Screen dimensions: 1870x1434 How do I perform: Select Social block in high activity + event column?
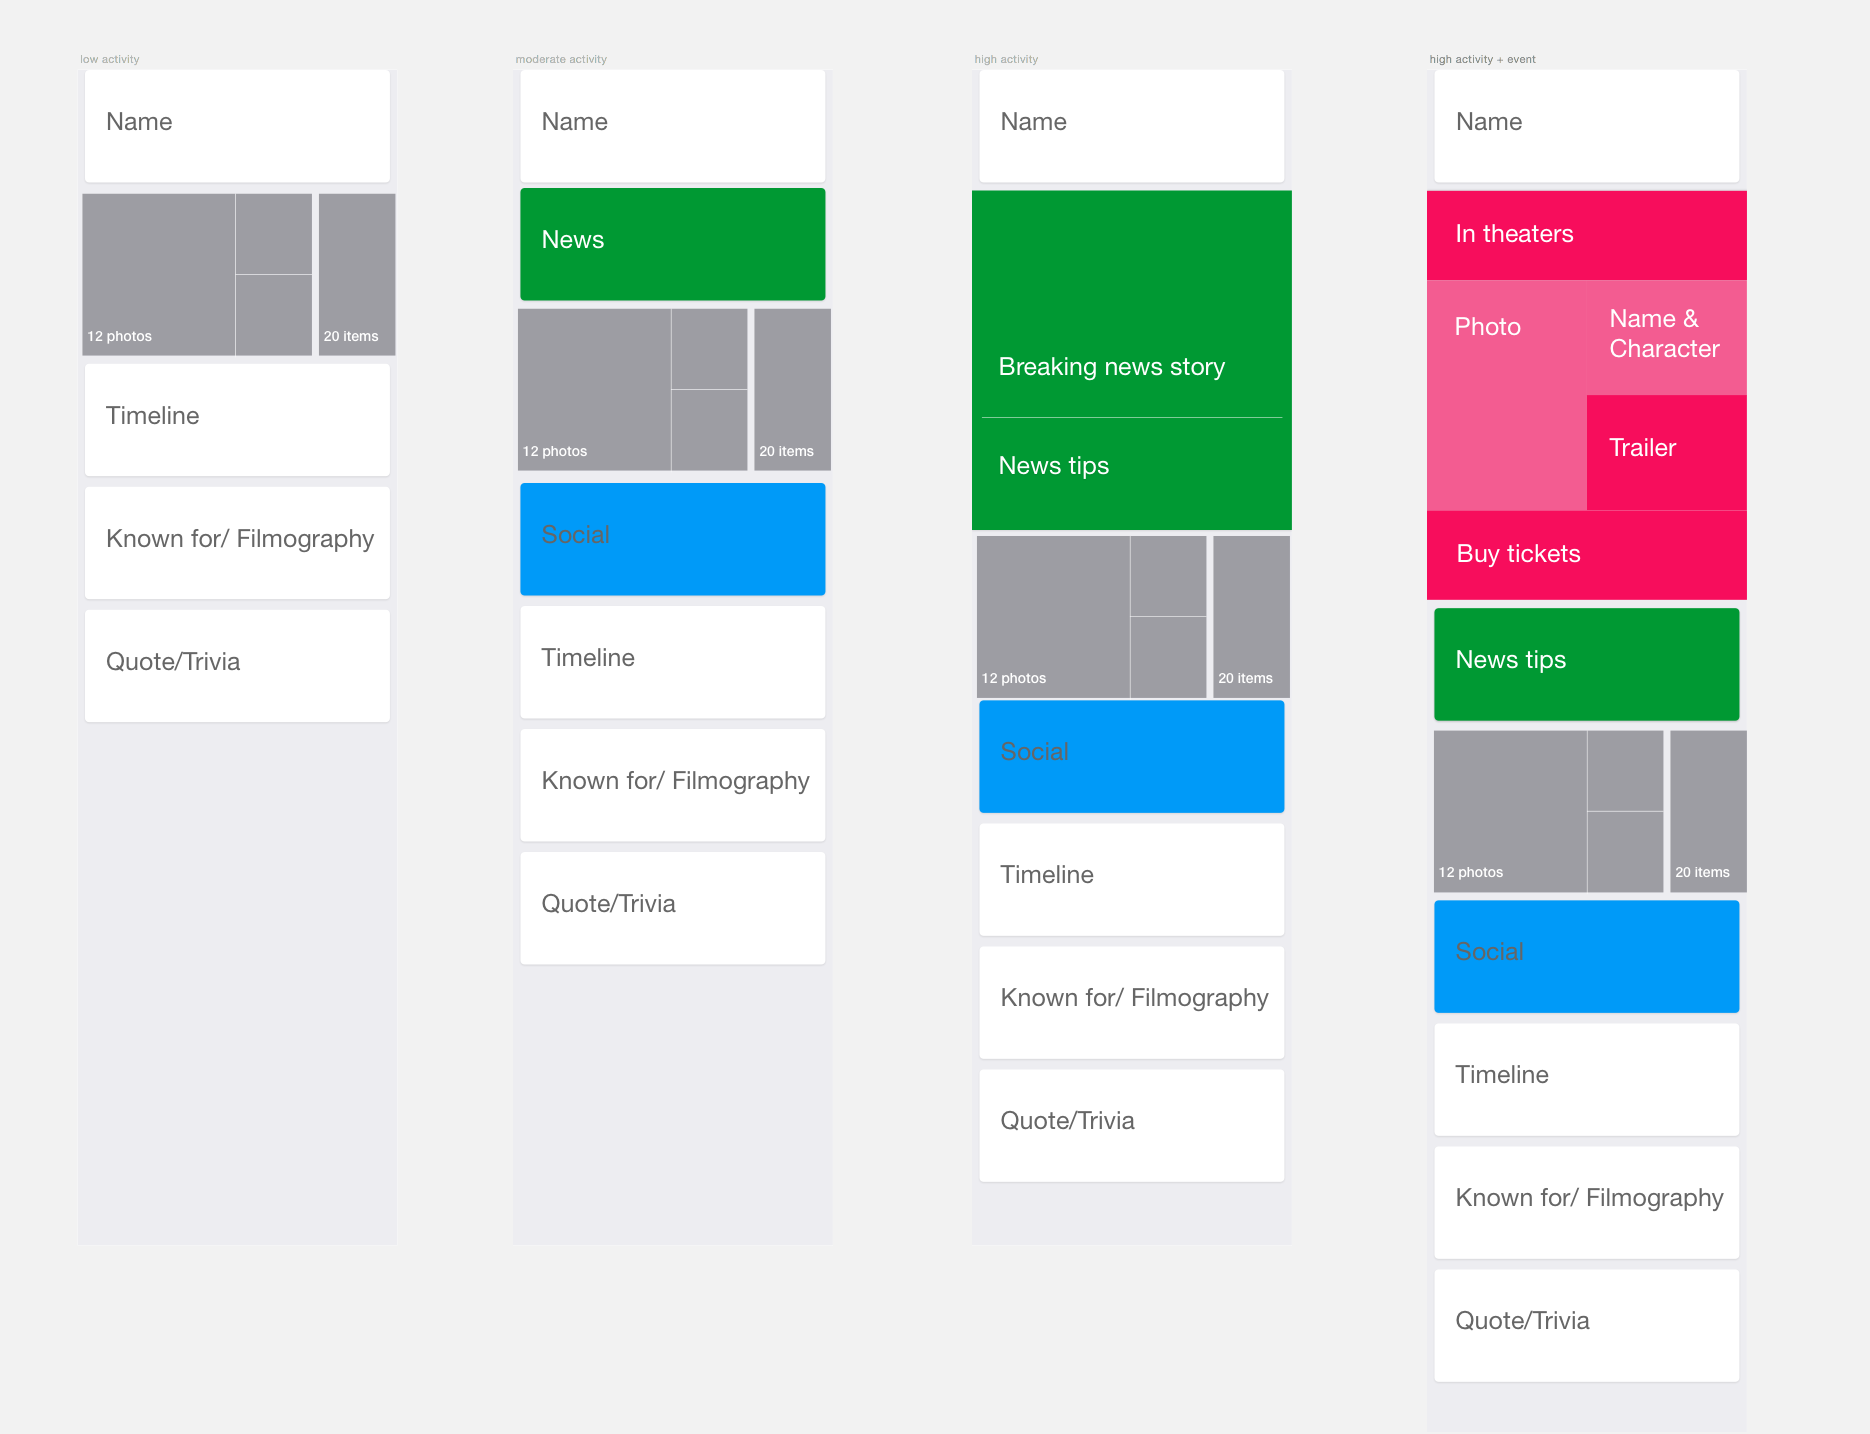tap(1587, 956)
